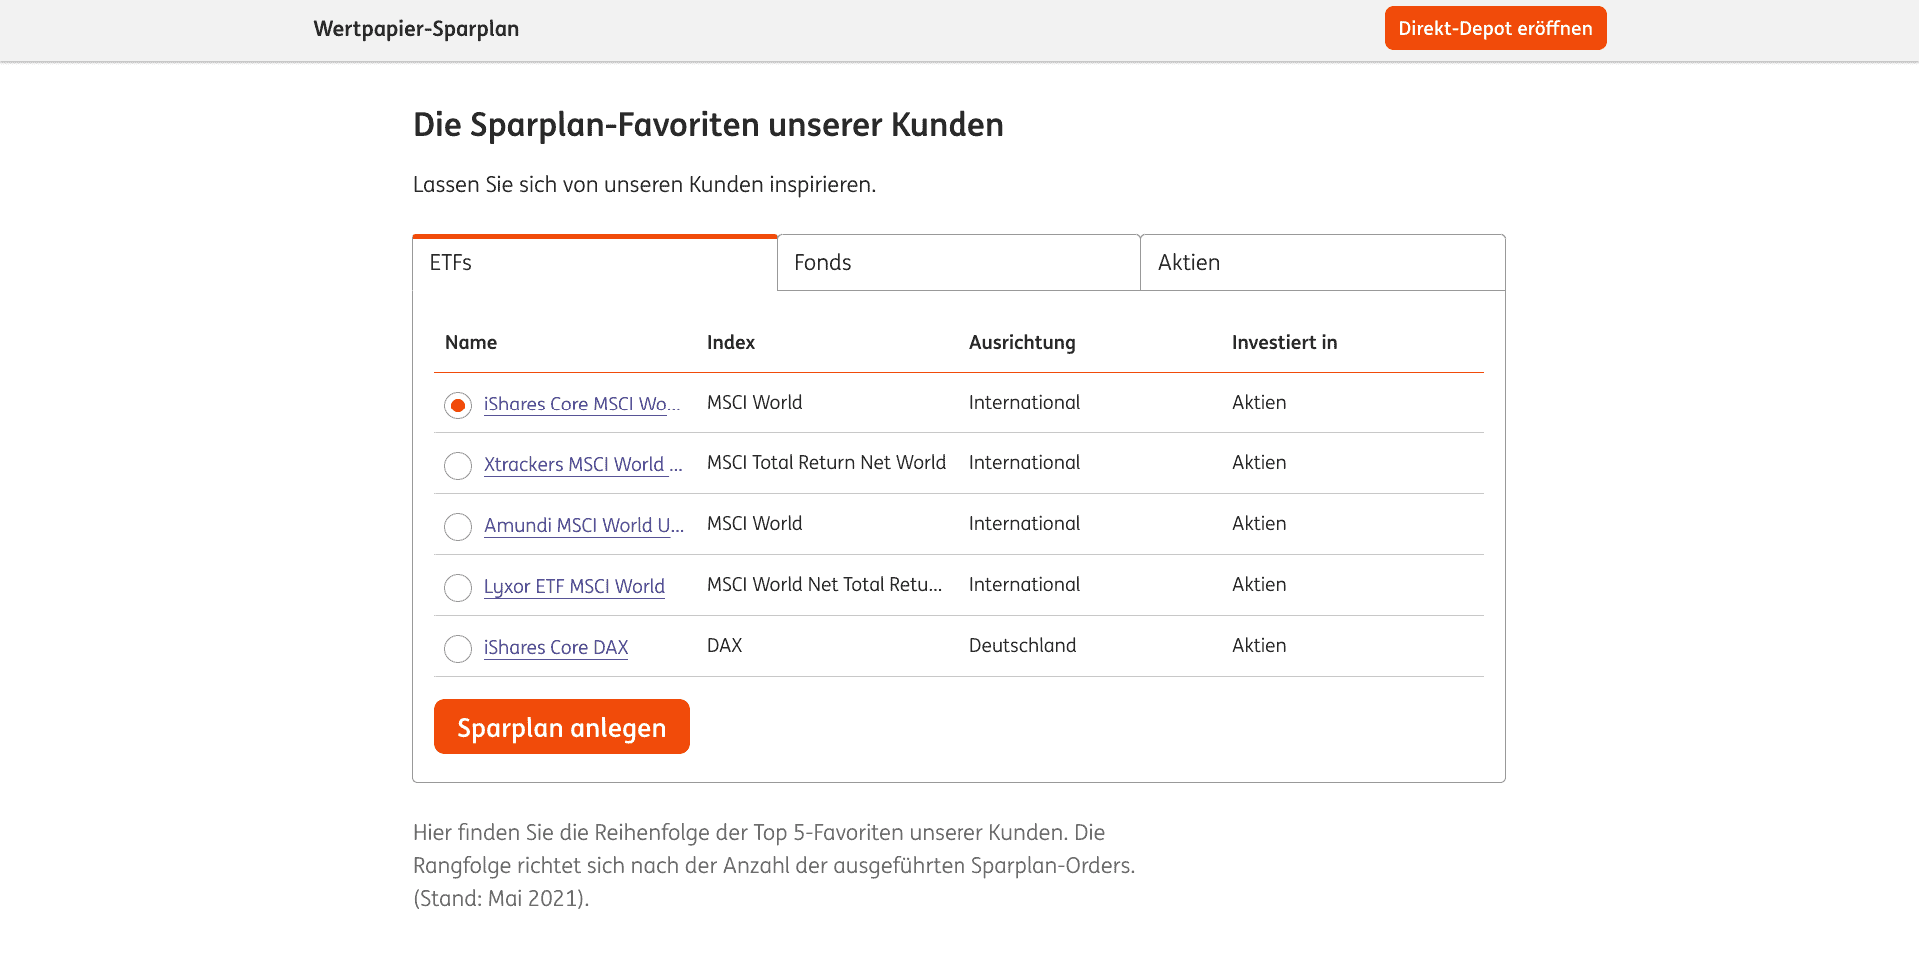Click the Stand: Mai 2021 footnote

(501, 899)
